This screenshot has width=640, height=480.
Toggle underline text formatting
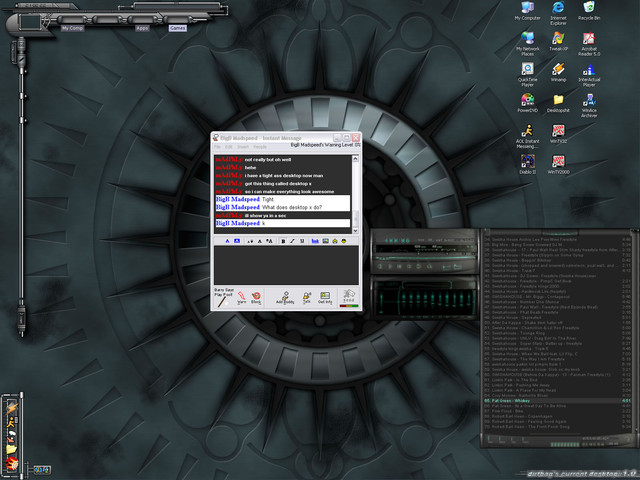pyautogui.click(x=301, y=241)
